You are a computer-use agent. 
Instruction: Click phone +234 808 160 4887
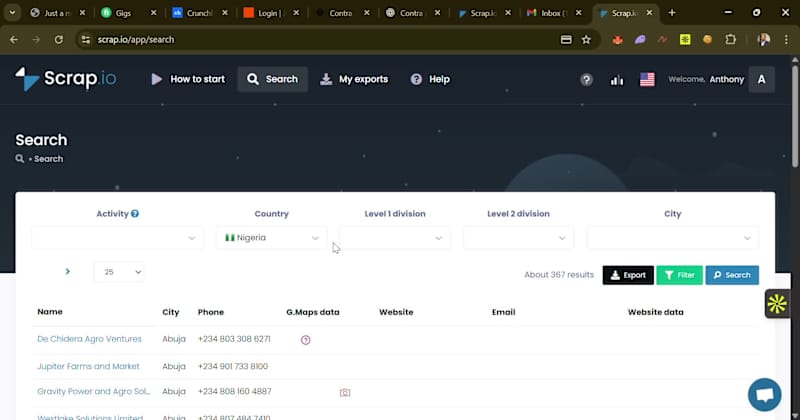235,391
